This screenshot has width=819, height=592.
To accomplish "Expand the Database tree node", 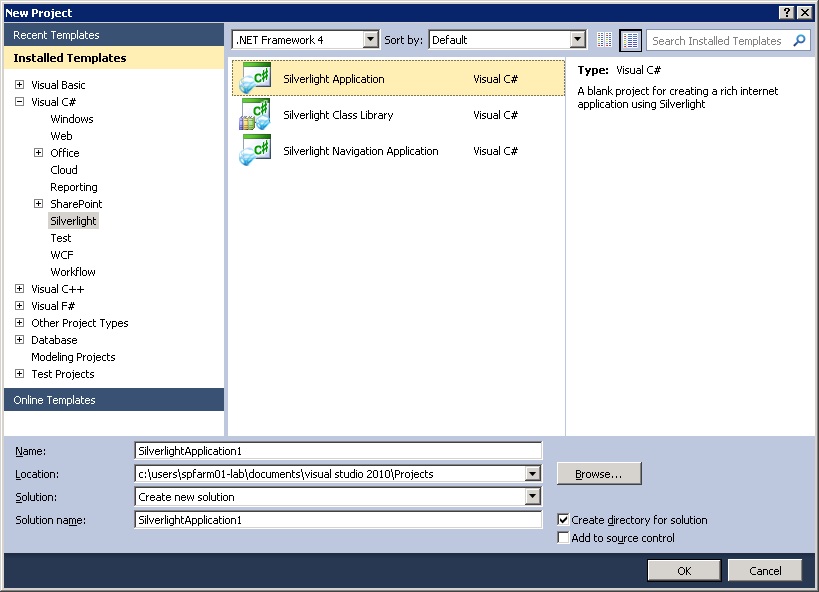I will pos(19,340).
